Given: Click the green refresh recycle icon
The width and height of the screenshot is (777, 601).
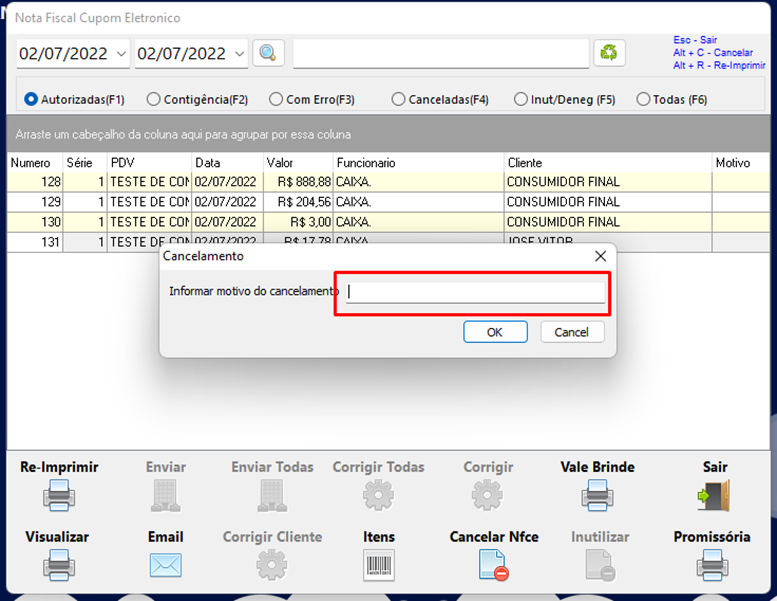Looking at the screenshot, I should (x=609, y=53).
